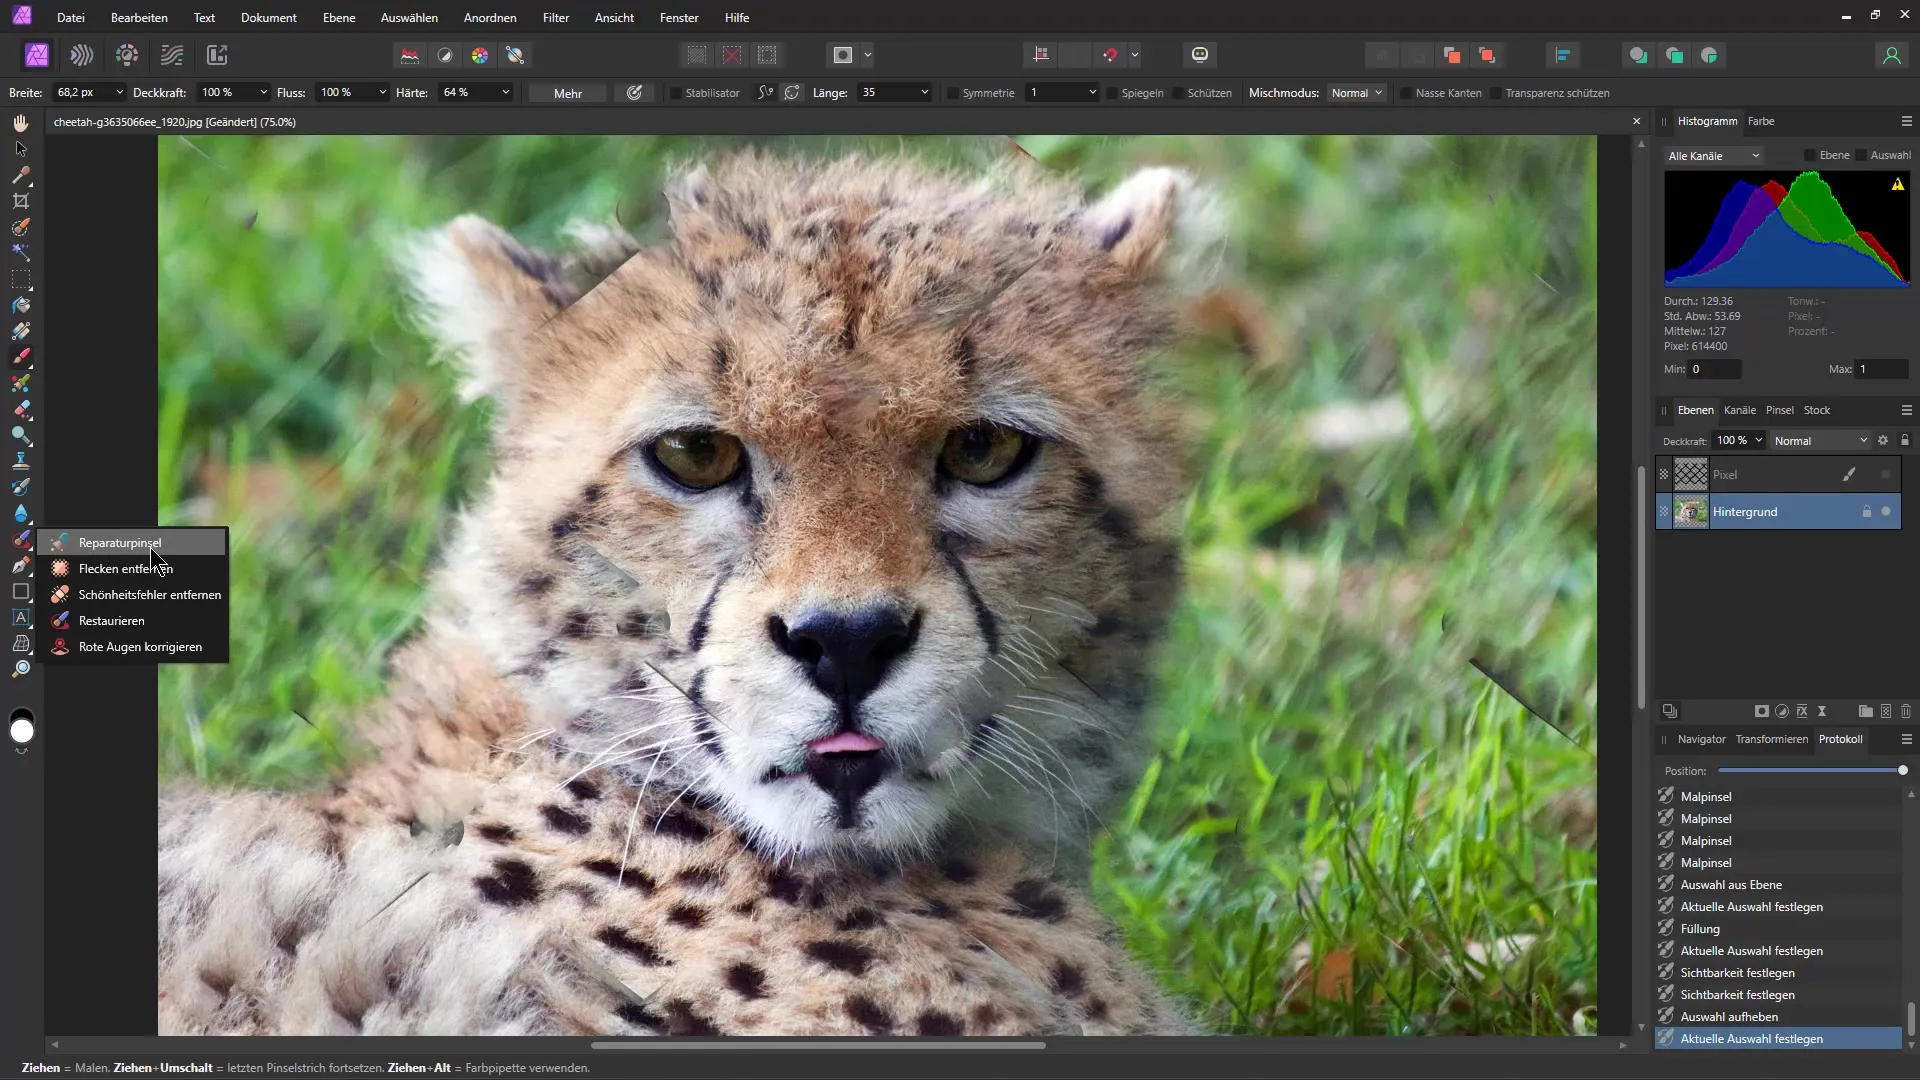Screen dimensions: 1920x1080
Task: Enable the Spiegeln checkbox
Action: click(1112, 93)
